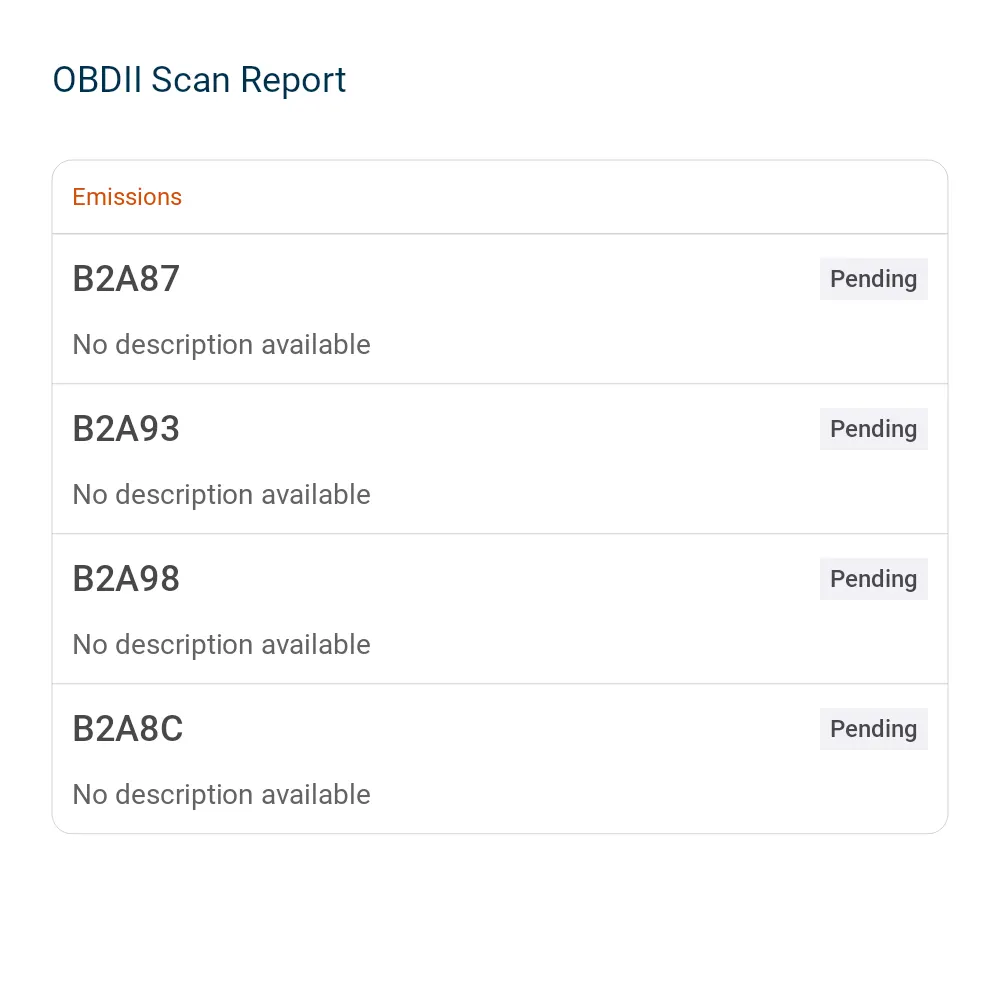Select the description under B2A93
The width and height of the screenshot is (1000, 1000).
(x=221, y=494)
